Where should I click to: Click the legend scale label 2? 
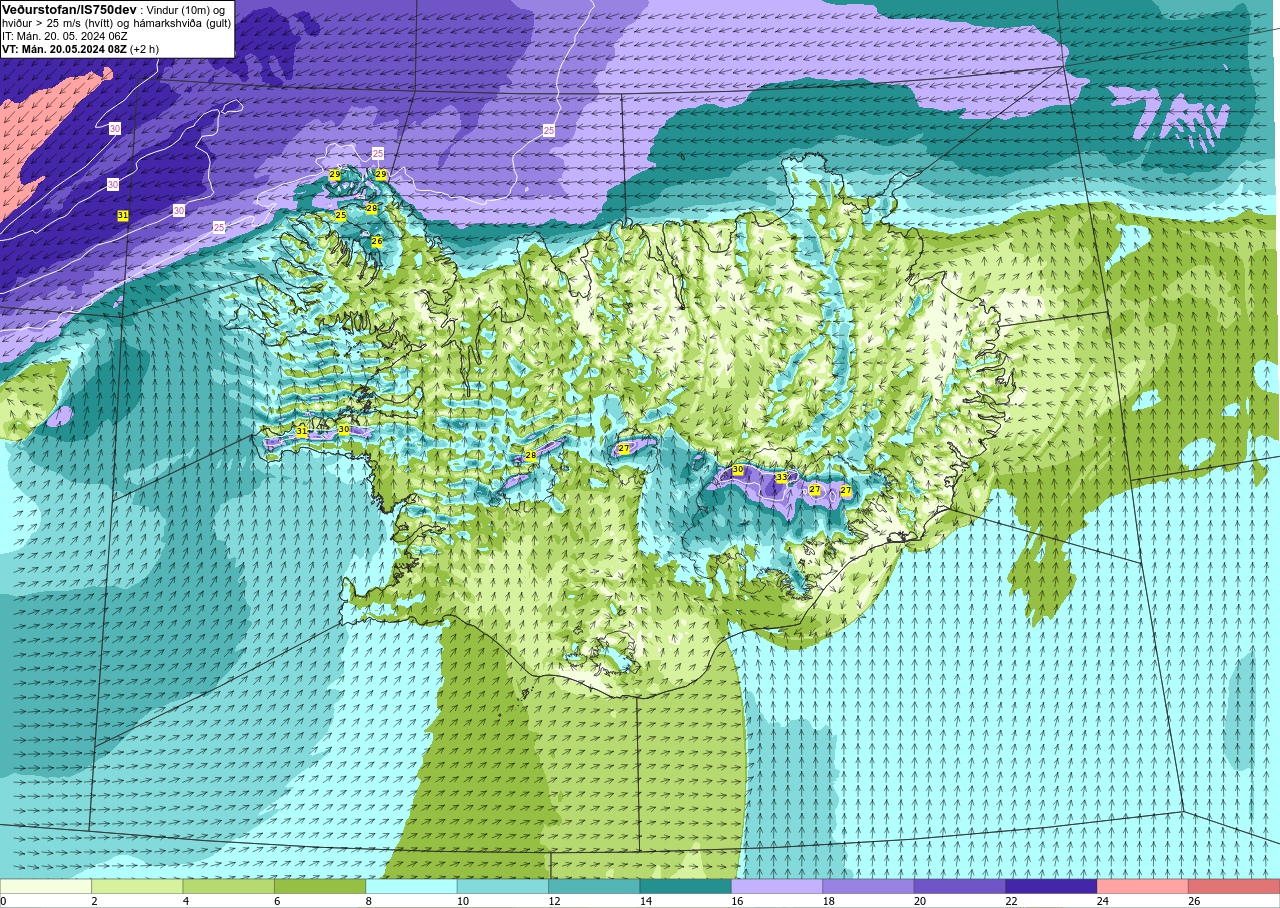coord(93,901)
